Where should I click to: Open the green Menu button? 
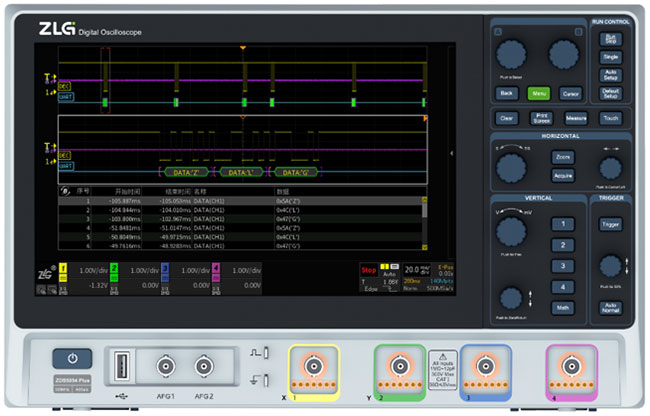coord(539,93)
